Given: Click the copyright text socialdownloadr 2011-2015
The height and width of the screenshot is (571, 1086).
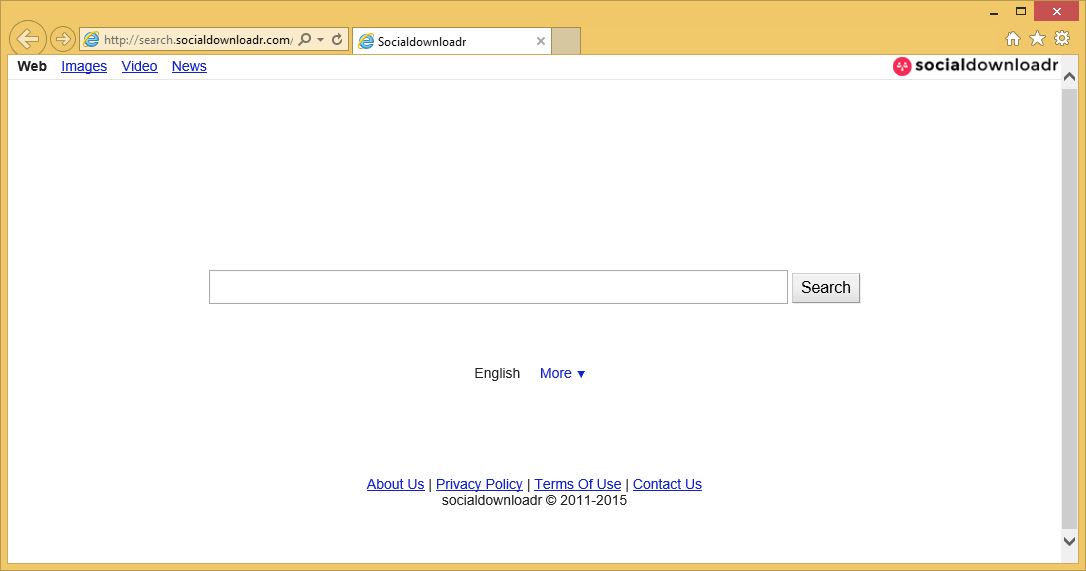Looking at the screenshot, I should (534, 500).
